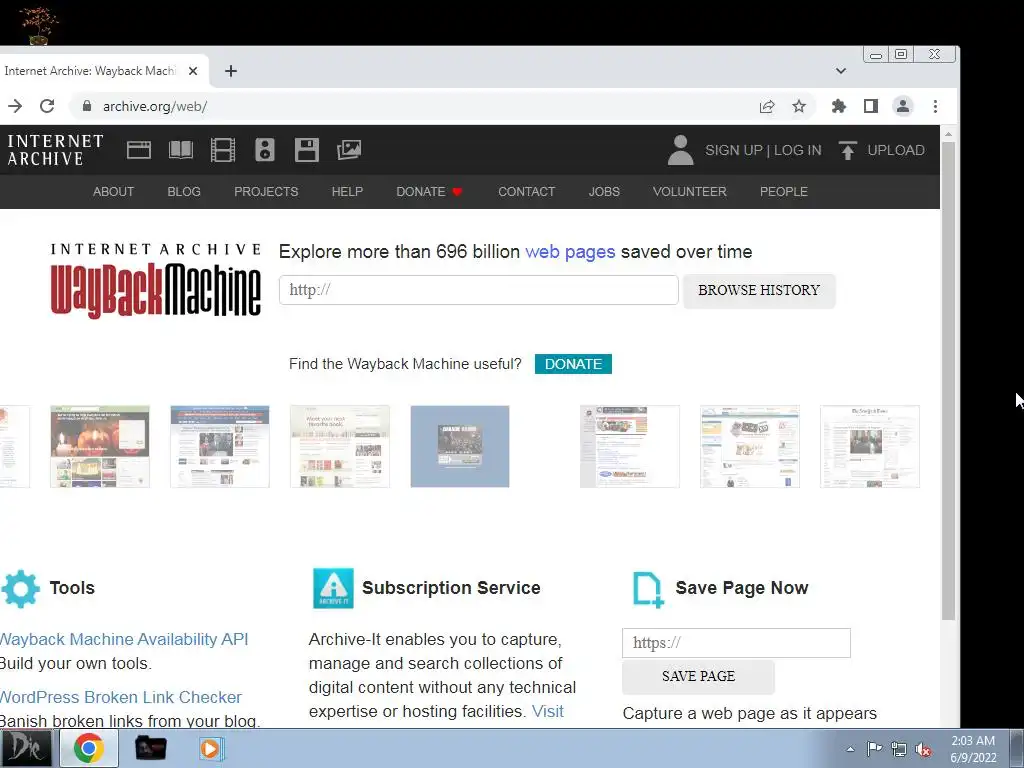Share this page via the share icon

click(x=767, y=106)
